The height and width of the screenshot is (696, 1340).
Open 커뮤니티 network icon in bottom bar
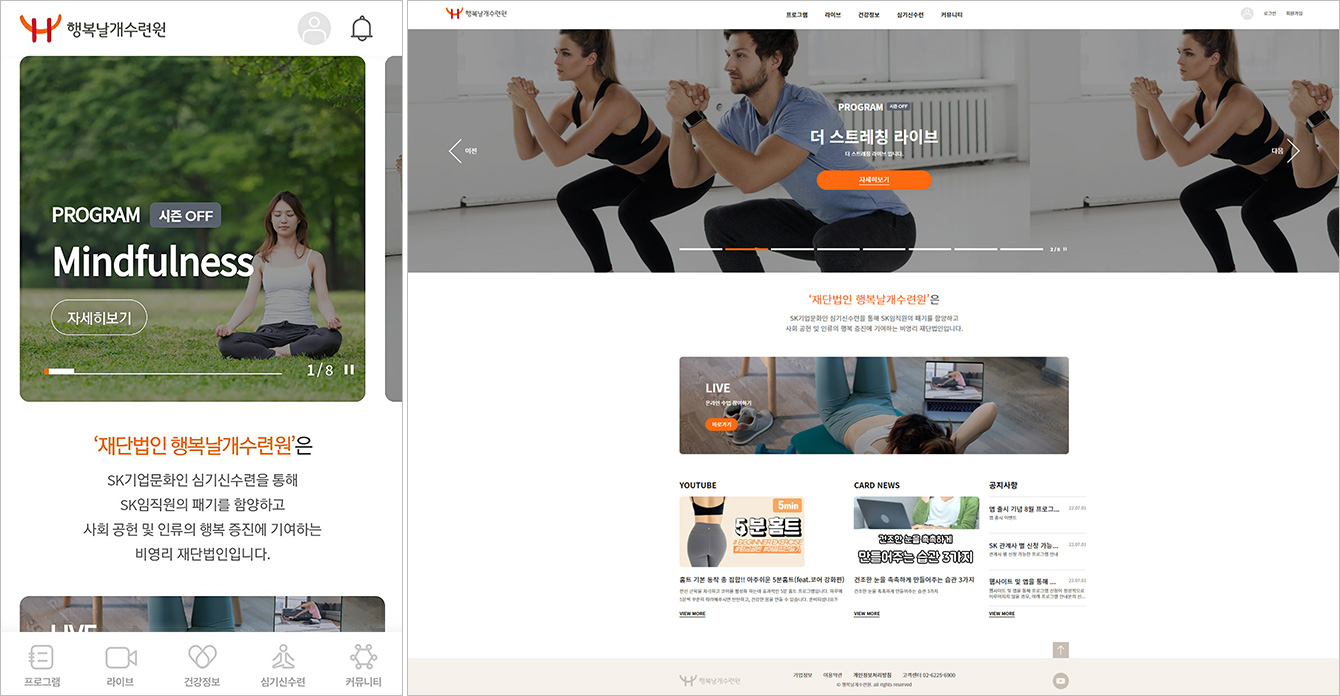tap(363, 665)
